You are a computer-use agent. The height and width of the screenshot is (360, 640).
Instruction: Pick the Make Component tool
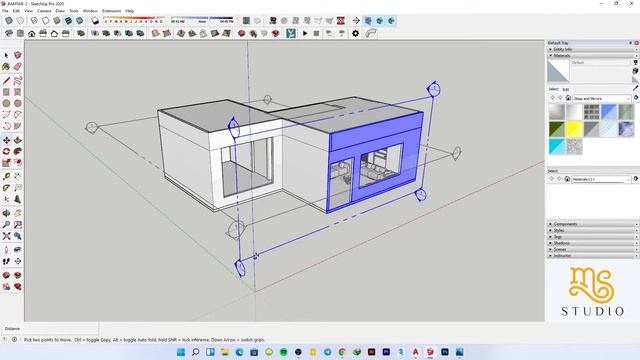18,55
